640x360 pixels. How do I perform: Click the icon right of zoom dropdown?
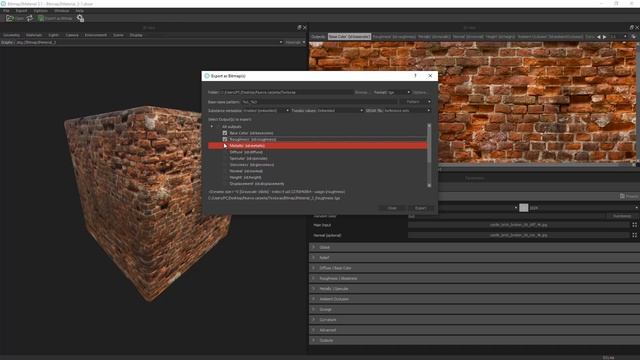pyautogui.click(x=634, y=37)
